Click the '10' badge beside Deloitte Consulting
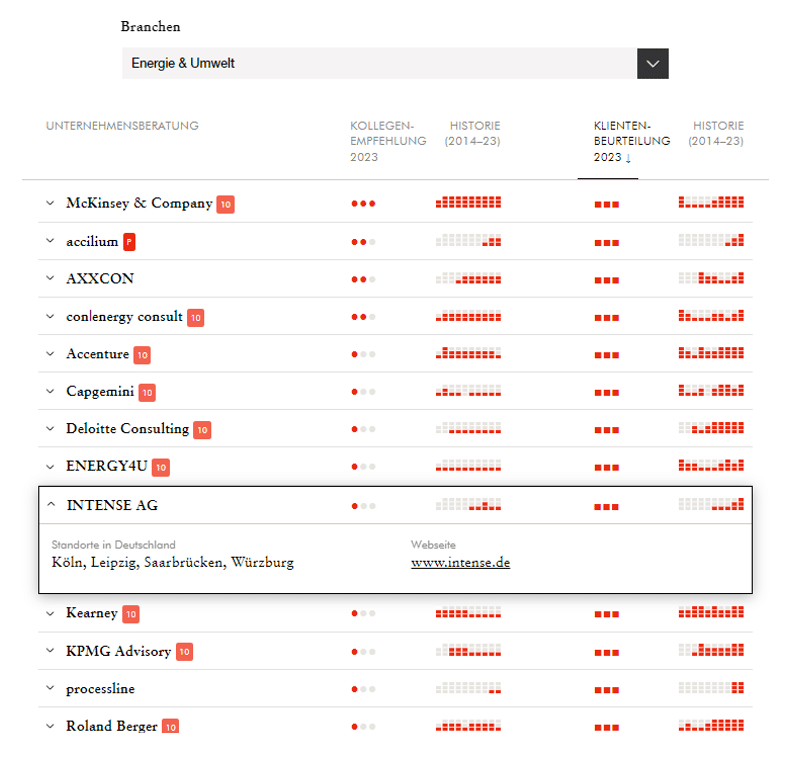Screen dimensions: 791x763 (202, 430)
